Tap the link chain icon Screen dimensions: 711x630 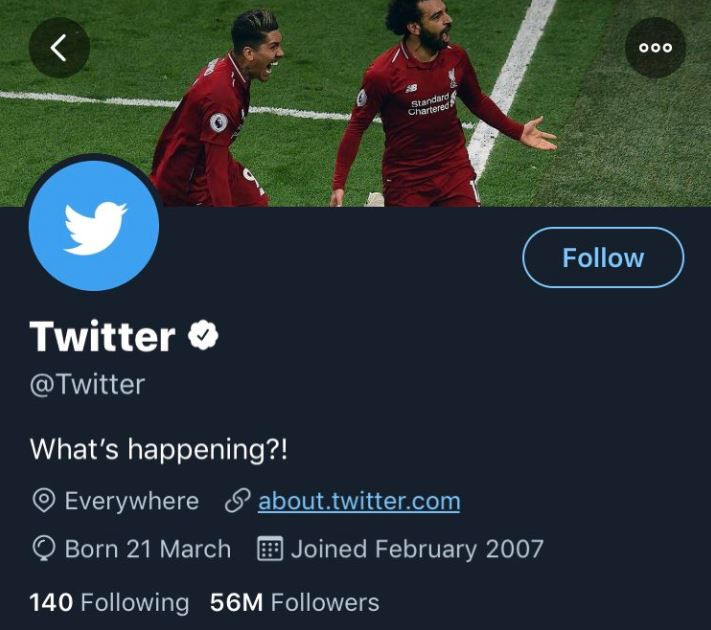point(238,501)
